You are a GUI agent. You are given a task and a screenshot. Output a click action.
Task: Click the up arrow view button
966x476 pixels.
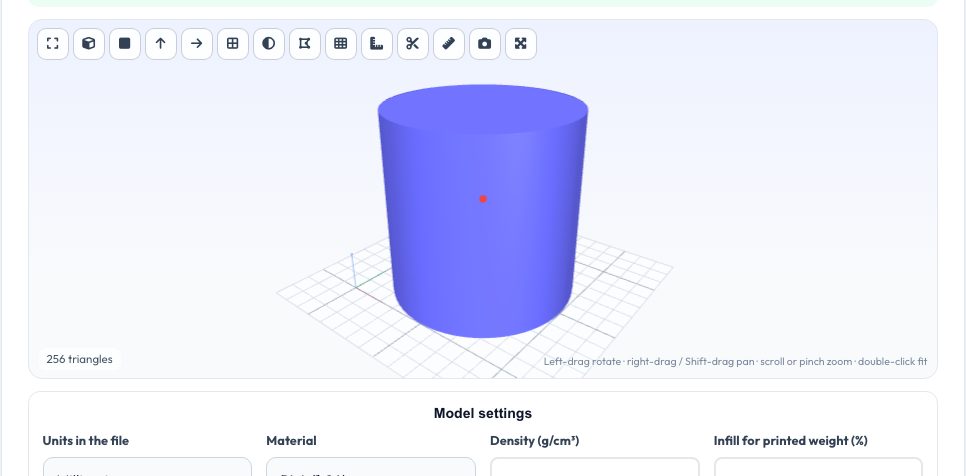161,44
